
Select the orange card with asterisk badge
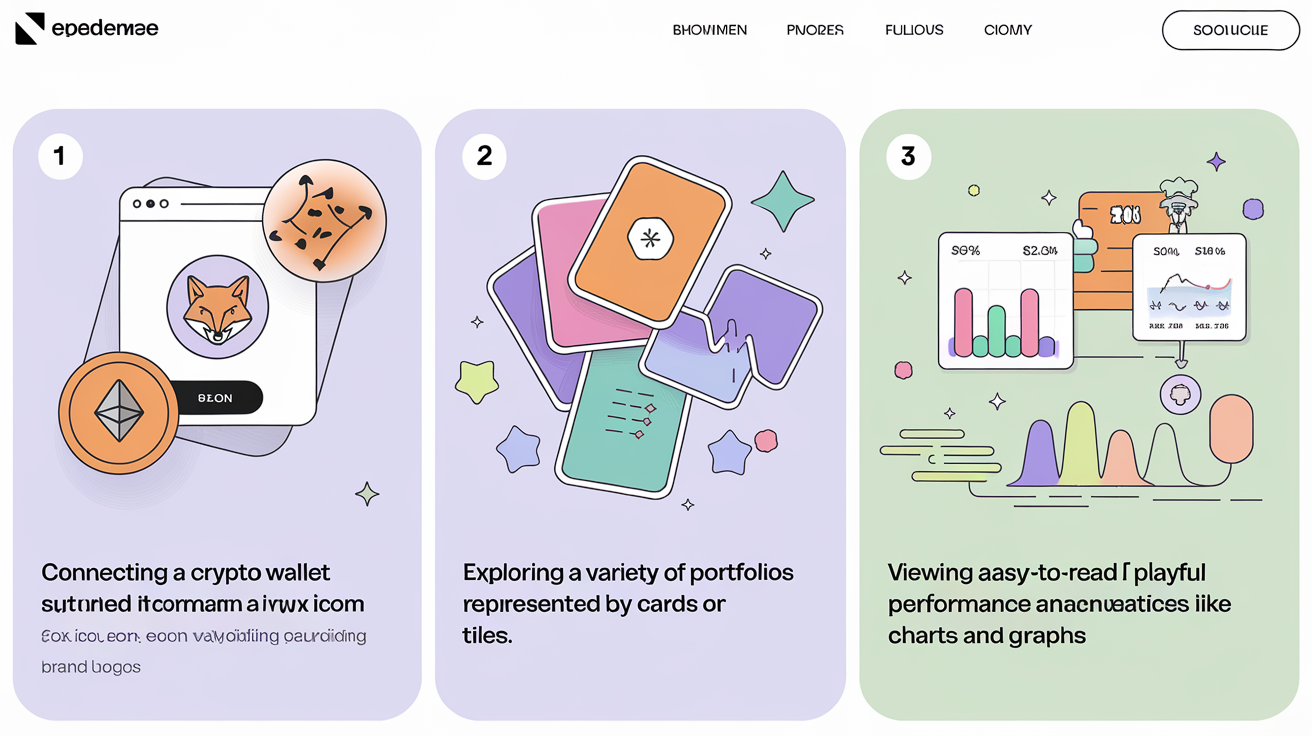[651, 240]
